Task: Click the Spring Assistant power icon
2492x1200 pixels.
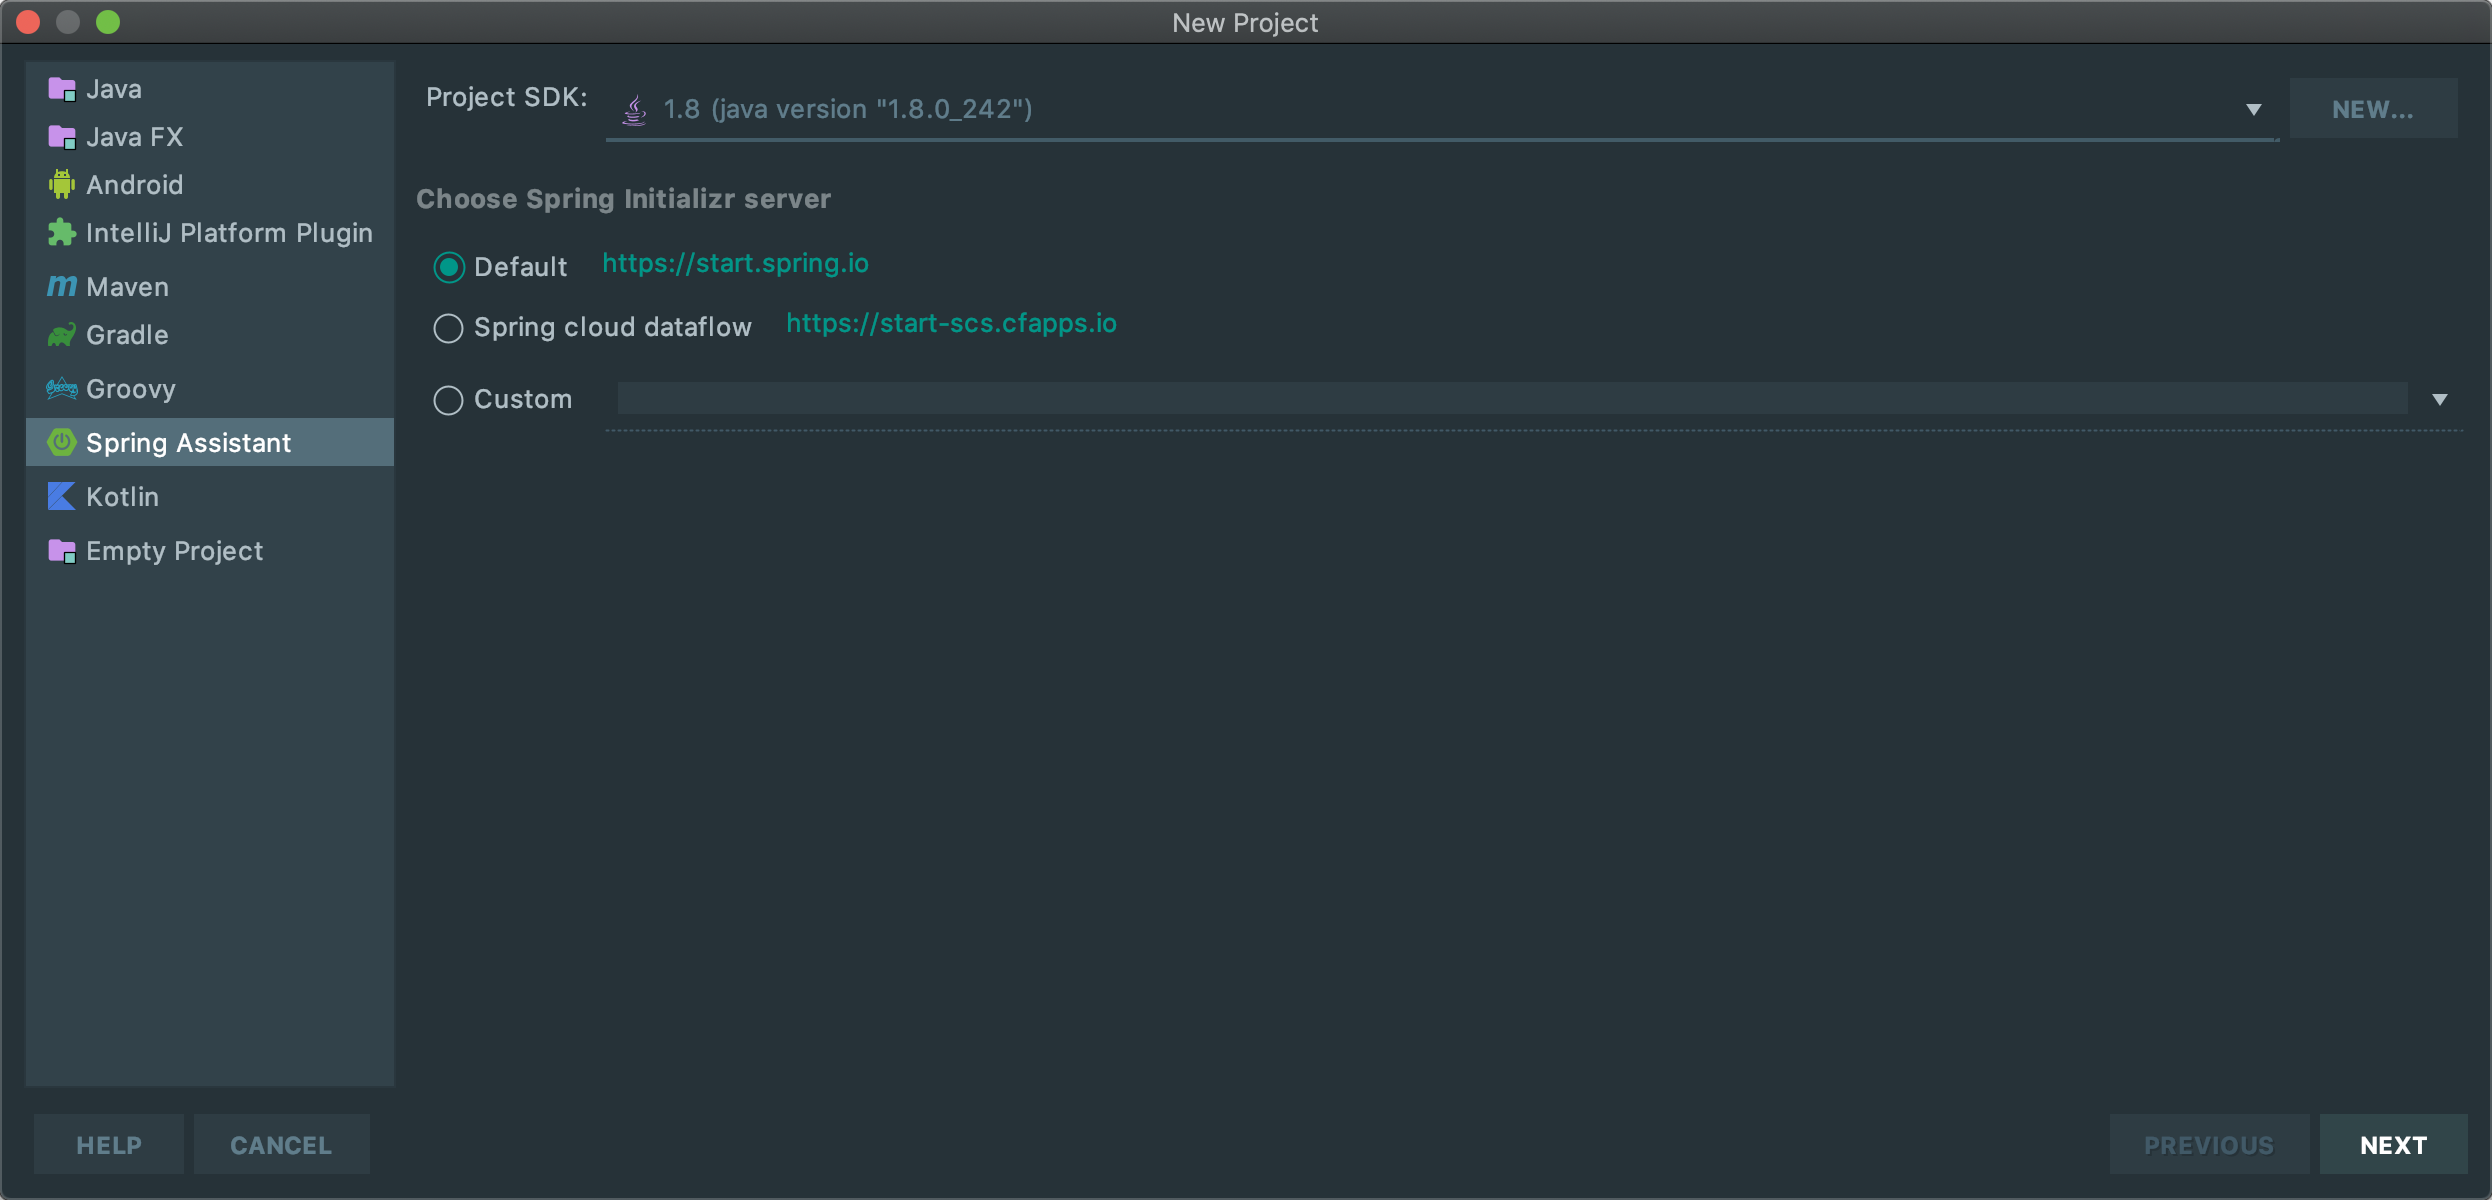Action: click(62, 442)
